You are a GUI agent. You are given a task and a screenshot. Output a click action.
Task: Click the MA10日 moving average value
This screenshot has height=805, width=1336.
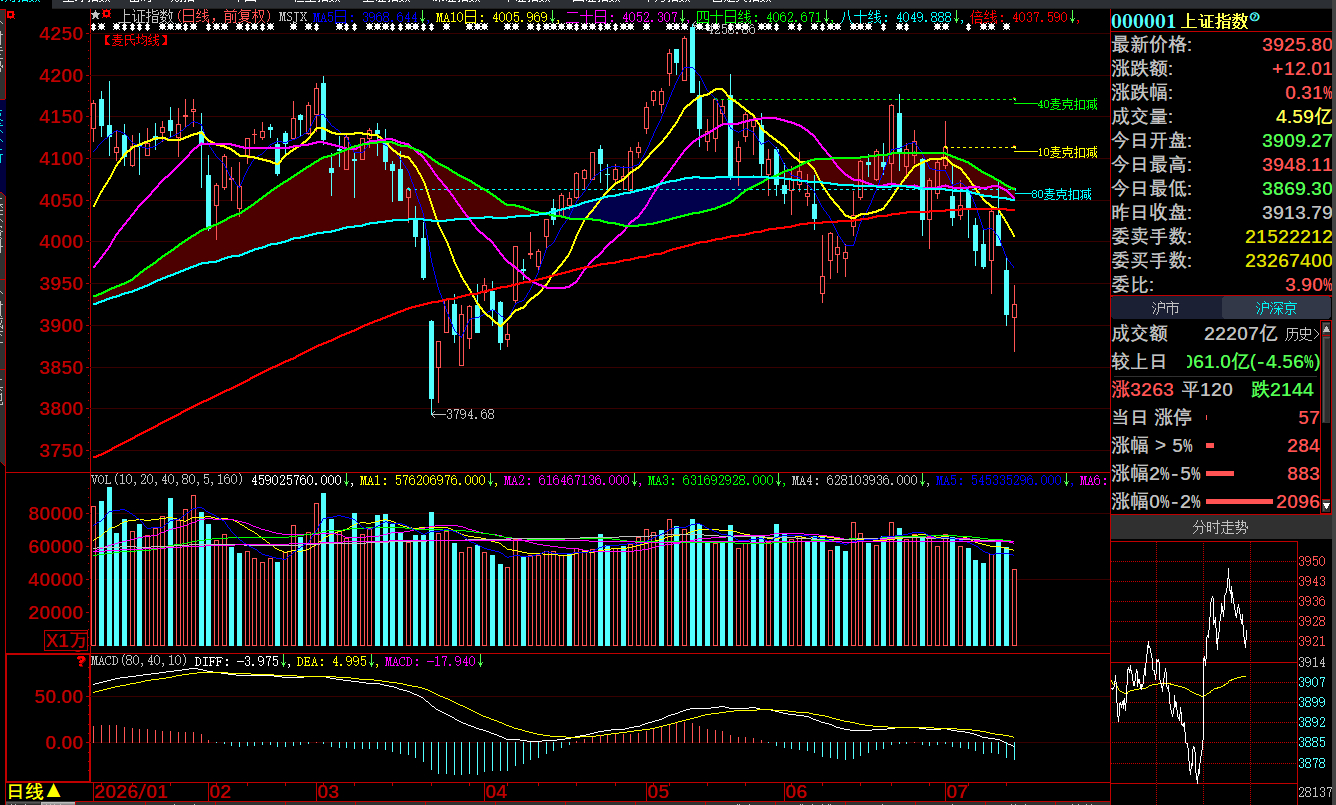click(x=496, y=17)
